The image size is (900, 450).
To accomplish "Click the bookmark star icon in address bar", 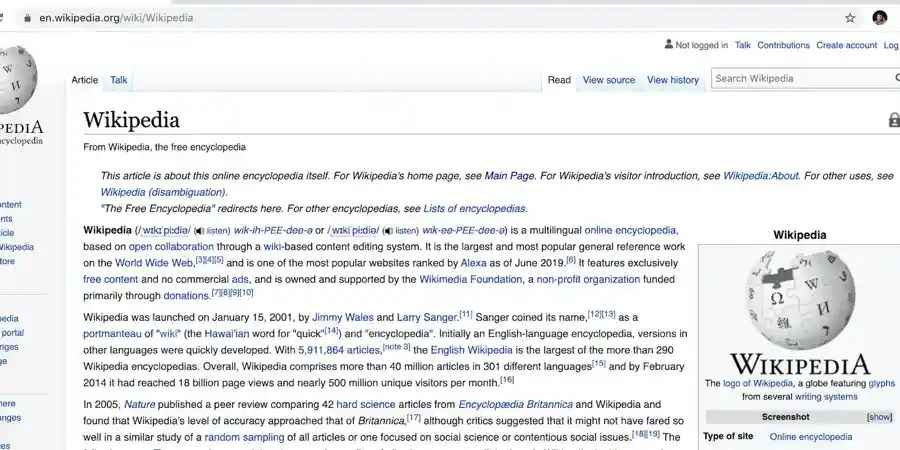I will pos(850,18).
